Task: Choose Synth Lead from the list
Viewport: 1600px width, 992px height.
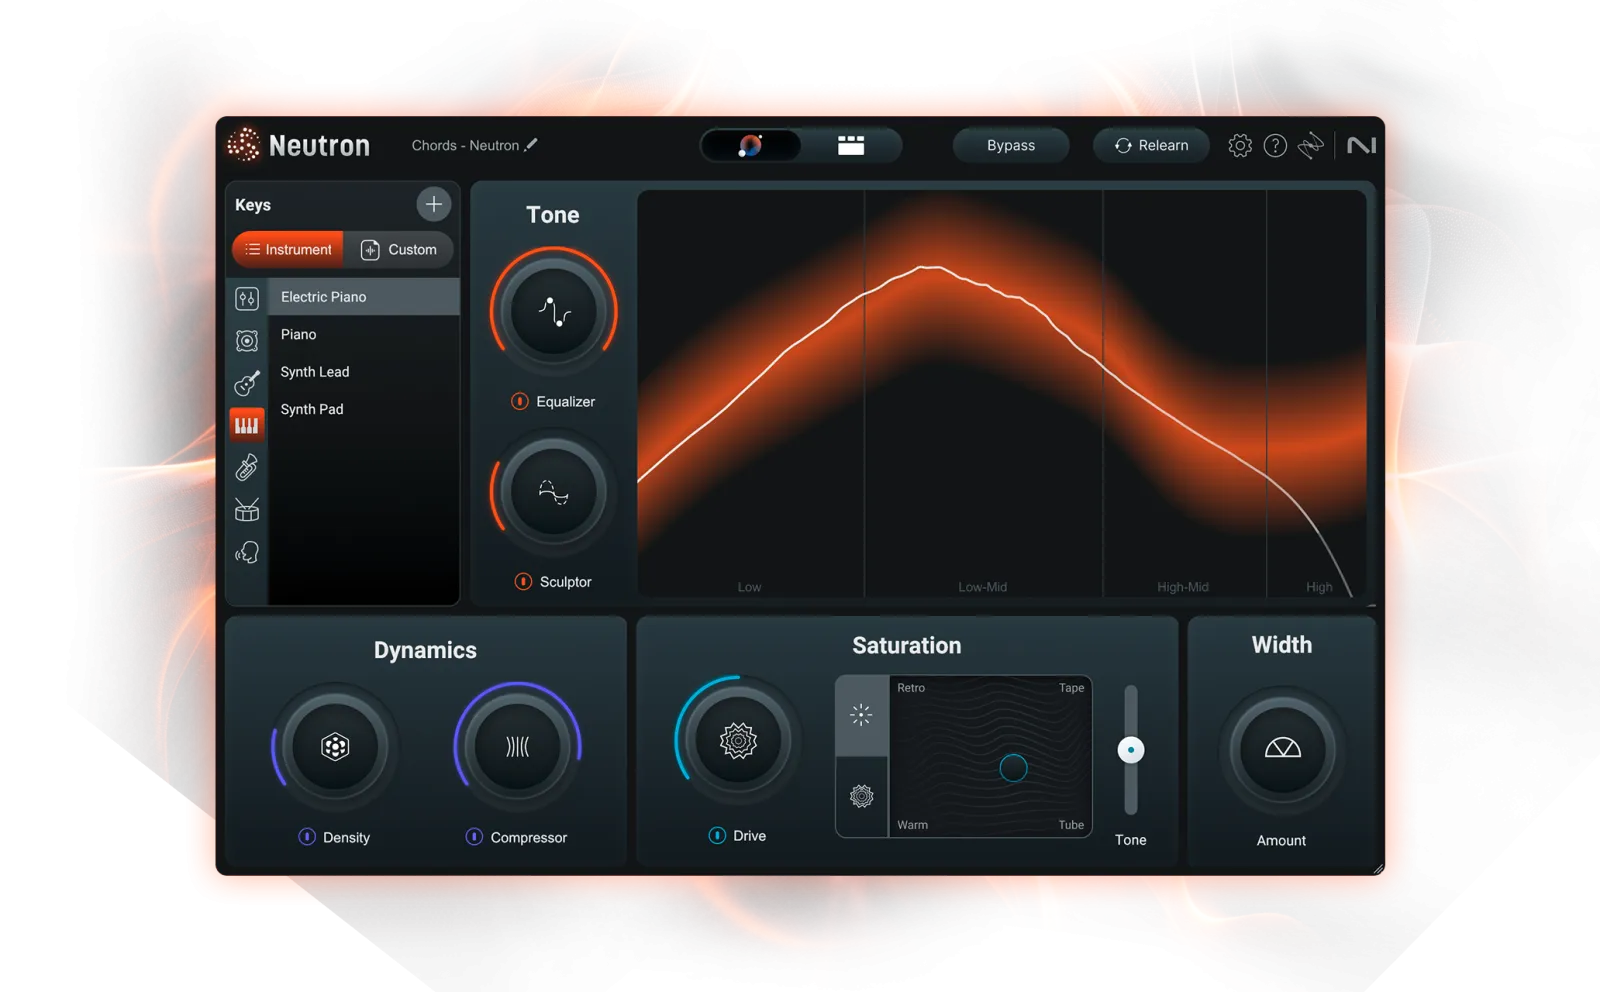Action: click(364, 372)
